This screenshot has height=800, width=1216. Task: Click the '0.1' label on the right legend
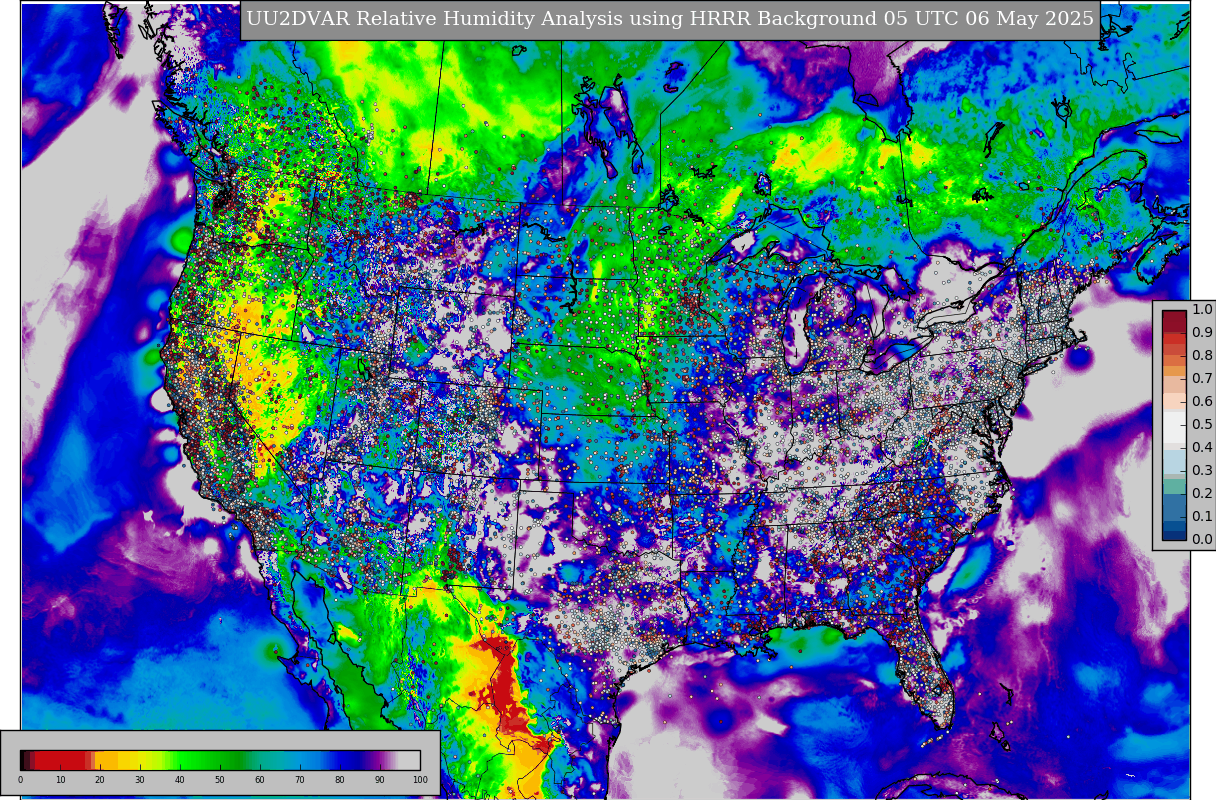click(1202, 517)
